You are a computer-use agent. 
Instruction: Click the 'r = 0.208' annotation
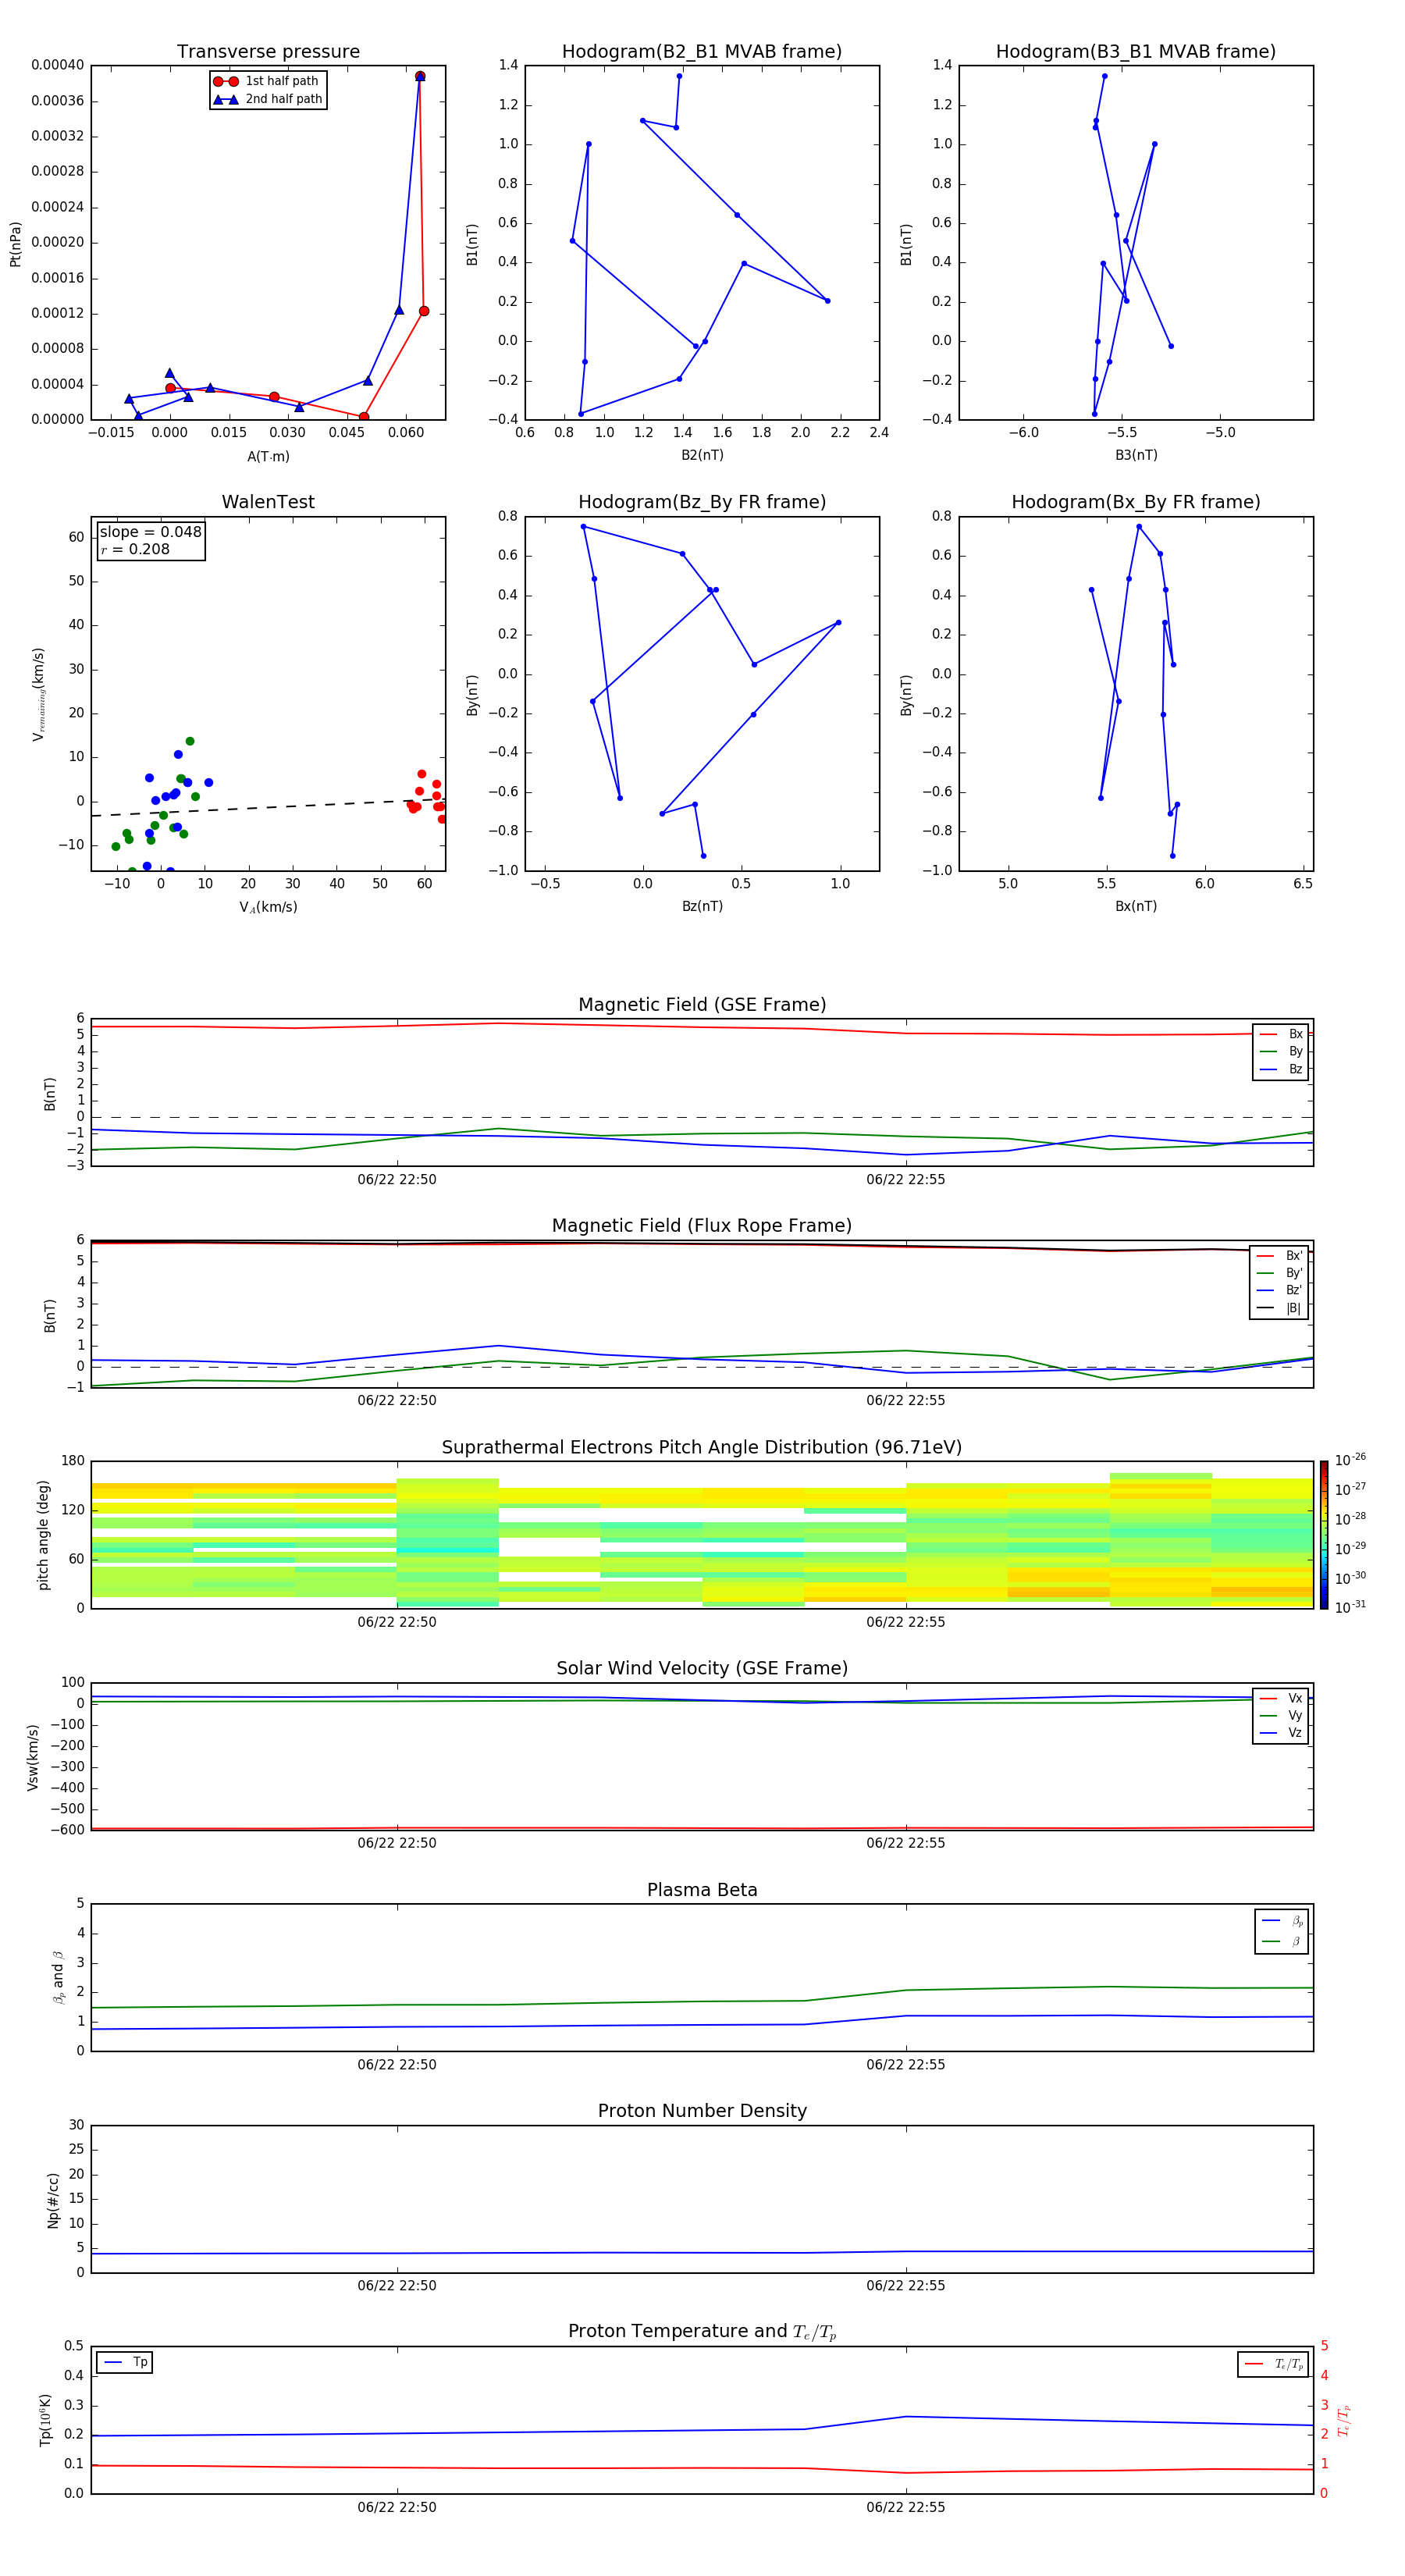point(135,549)
